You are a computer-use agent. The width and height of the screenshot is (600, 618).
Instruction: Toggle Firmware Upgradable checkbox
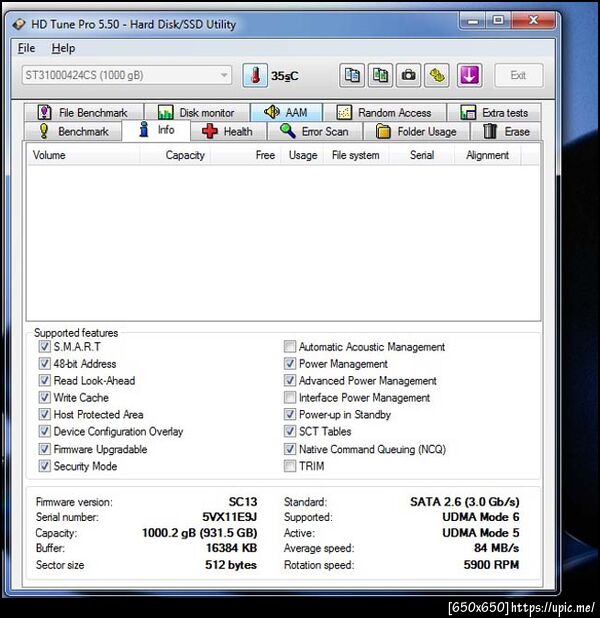(x=44, y=449)
